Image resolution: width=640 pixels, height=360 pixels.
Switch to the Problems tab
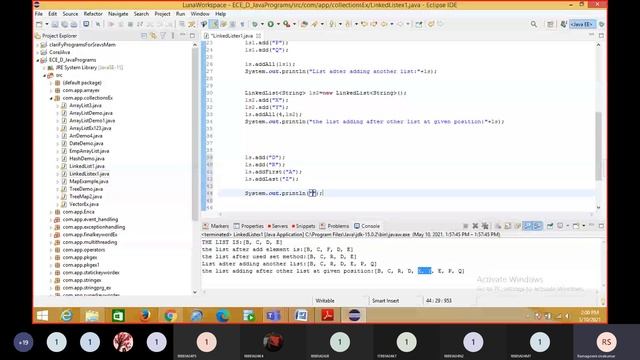[x=334, y=226]
